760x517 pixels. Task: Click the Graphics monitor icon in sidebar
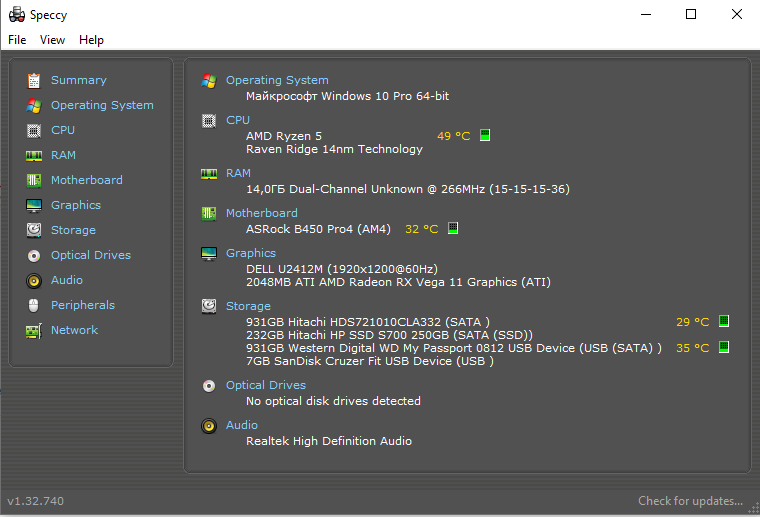tap(34, 205)
